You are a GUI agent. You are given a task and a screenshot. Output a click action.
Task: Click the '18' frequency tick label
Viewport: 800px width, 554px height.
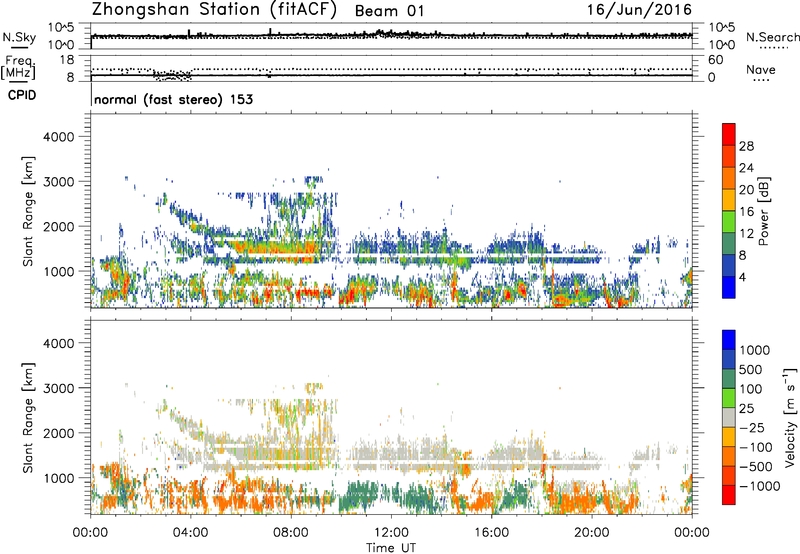(x=67, y=60)
